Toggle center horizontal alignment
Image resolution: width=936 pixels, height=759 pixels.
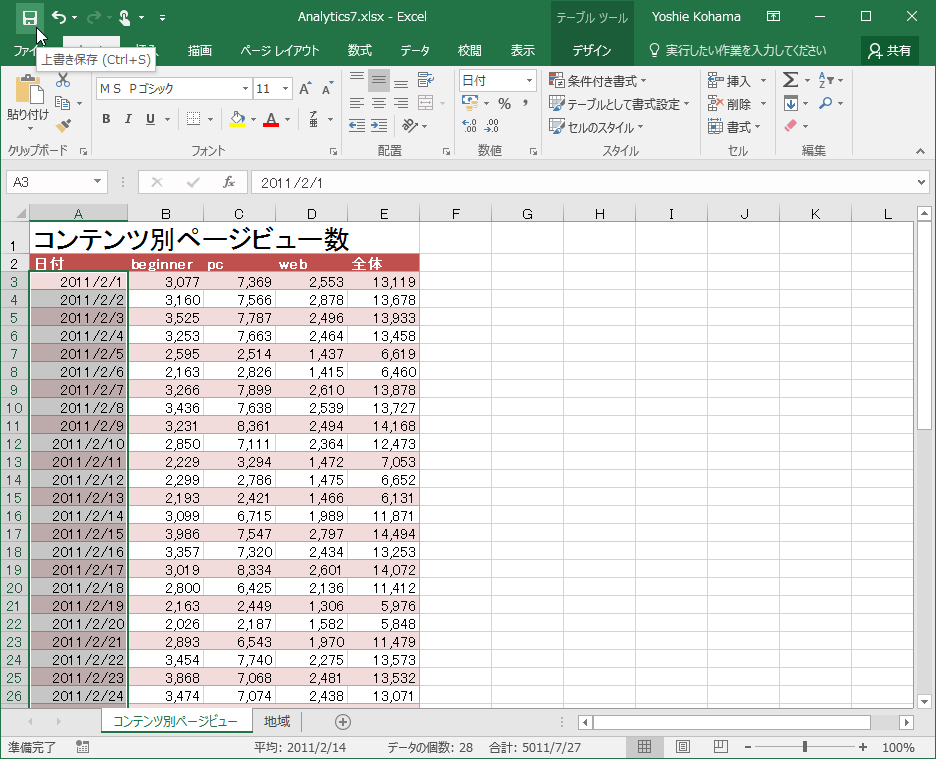point(379,103)
